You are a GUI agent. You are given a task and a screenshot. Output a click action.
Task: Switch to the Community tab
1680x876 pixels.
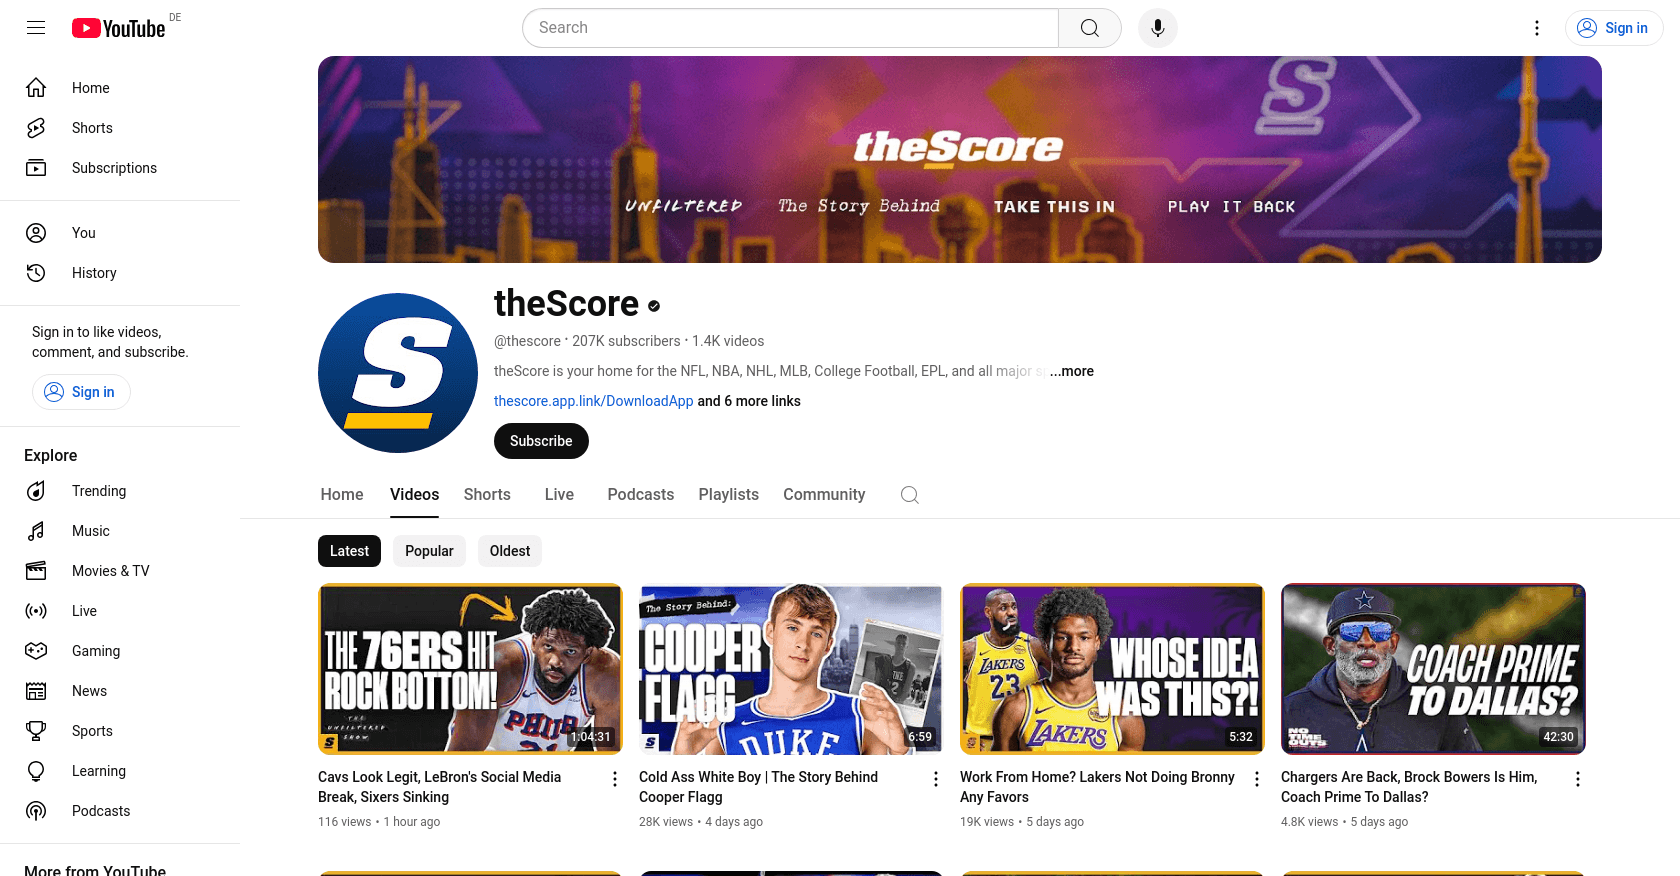[824, 495]
